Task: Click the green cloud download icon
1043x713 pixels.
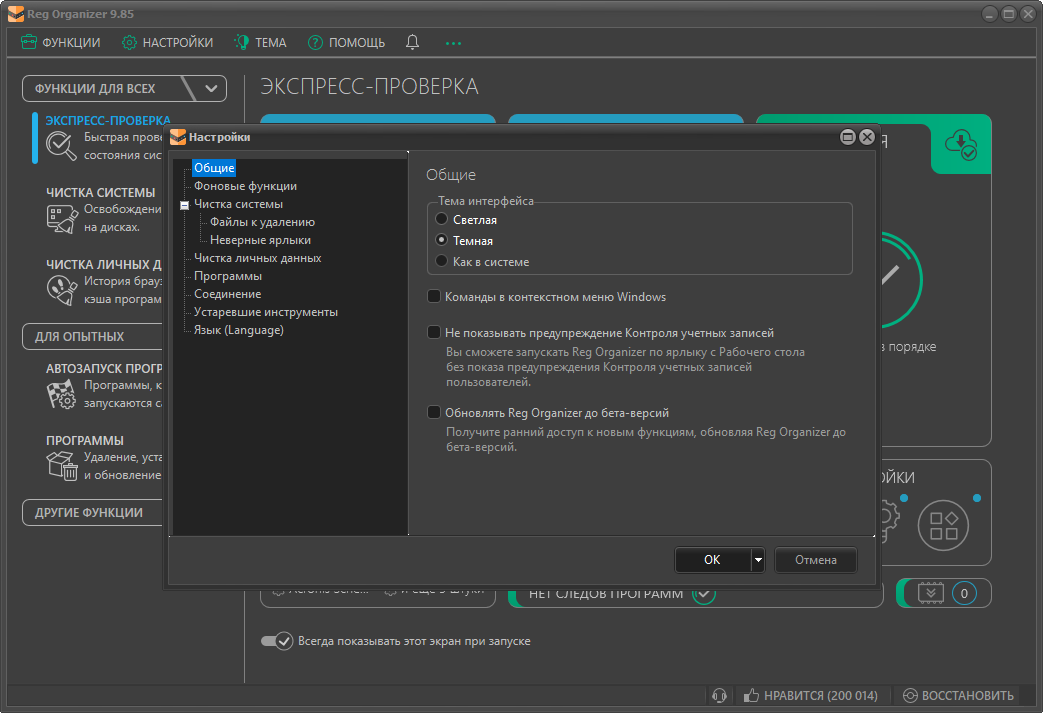Action: click(x=961, y=144)
